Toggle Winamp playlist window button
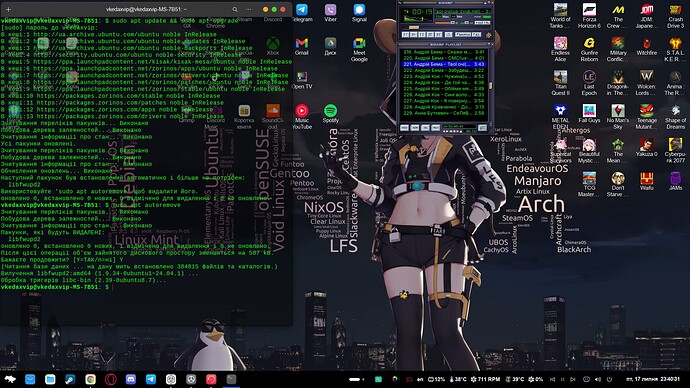The height and width of the screenshot is (388, 690). coord(486,22)
